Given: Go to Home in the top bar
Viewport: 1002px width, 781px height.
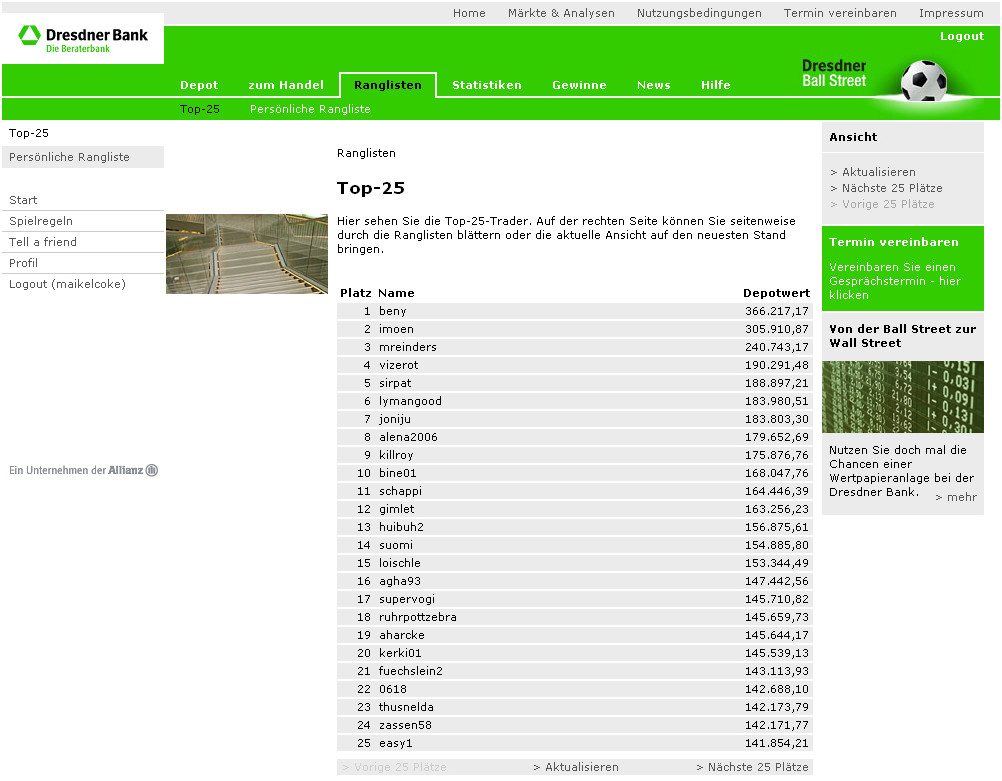Looking at the screenshot, I should point(469,13).
